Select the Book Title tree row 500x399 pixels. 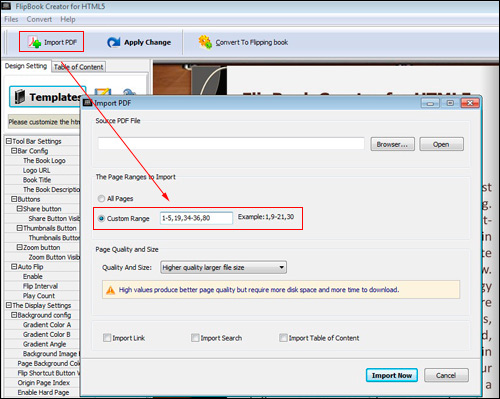click(42, 180)
